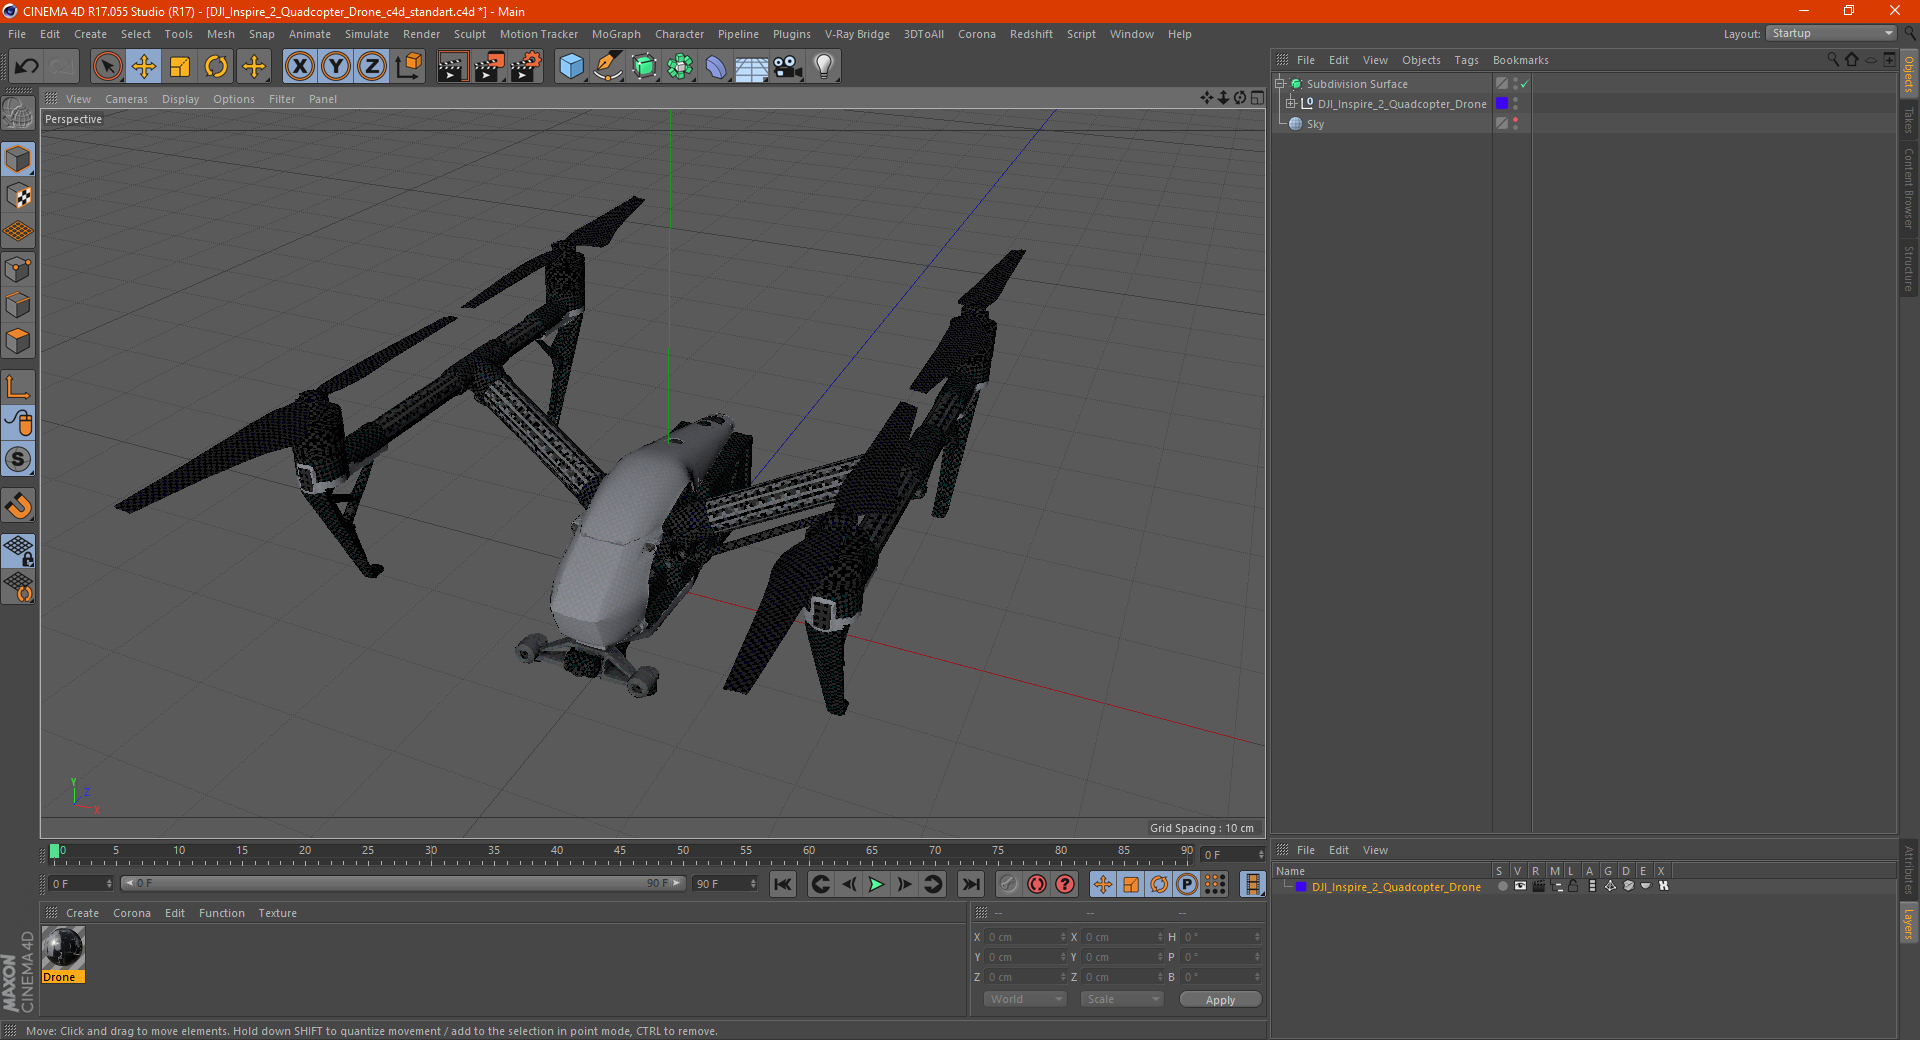Click the Undo arrow icon

point(27,67)
